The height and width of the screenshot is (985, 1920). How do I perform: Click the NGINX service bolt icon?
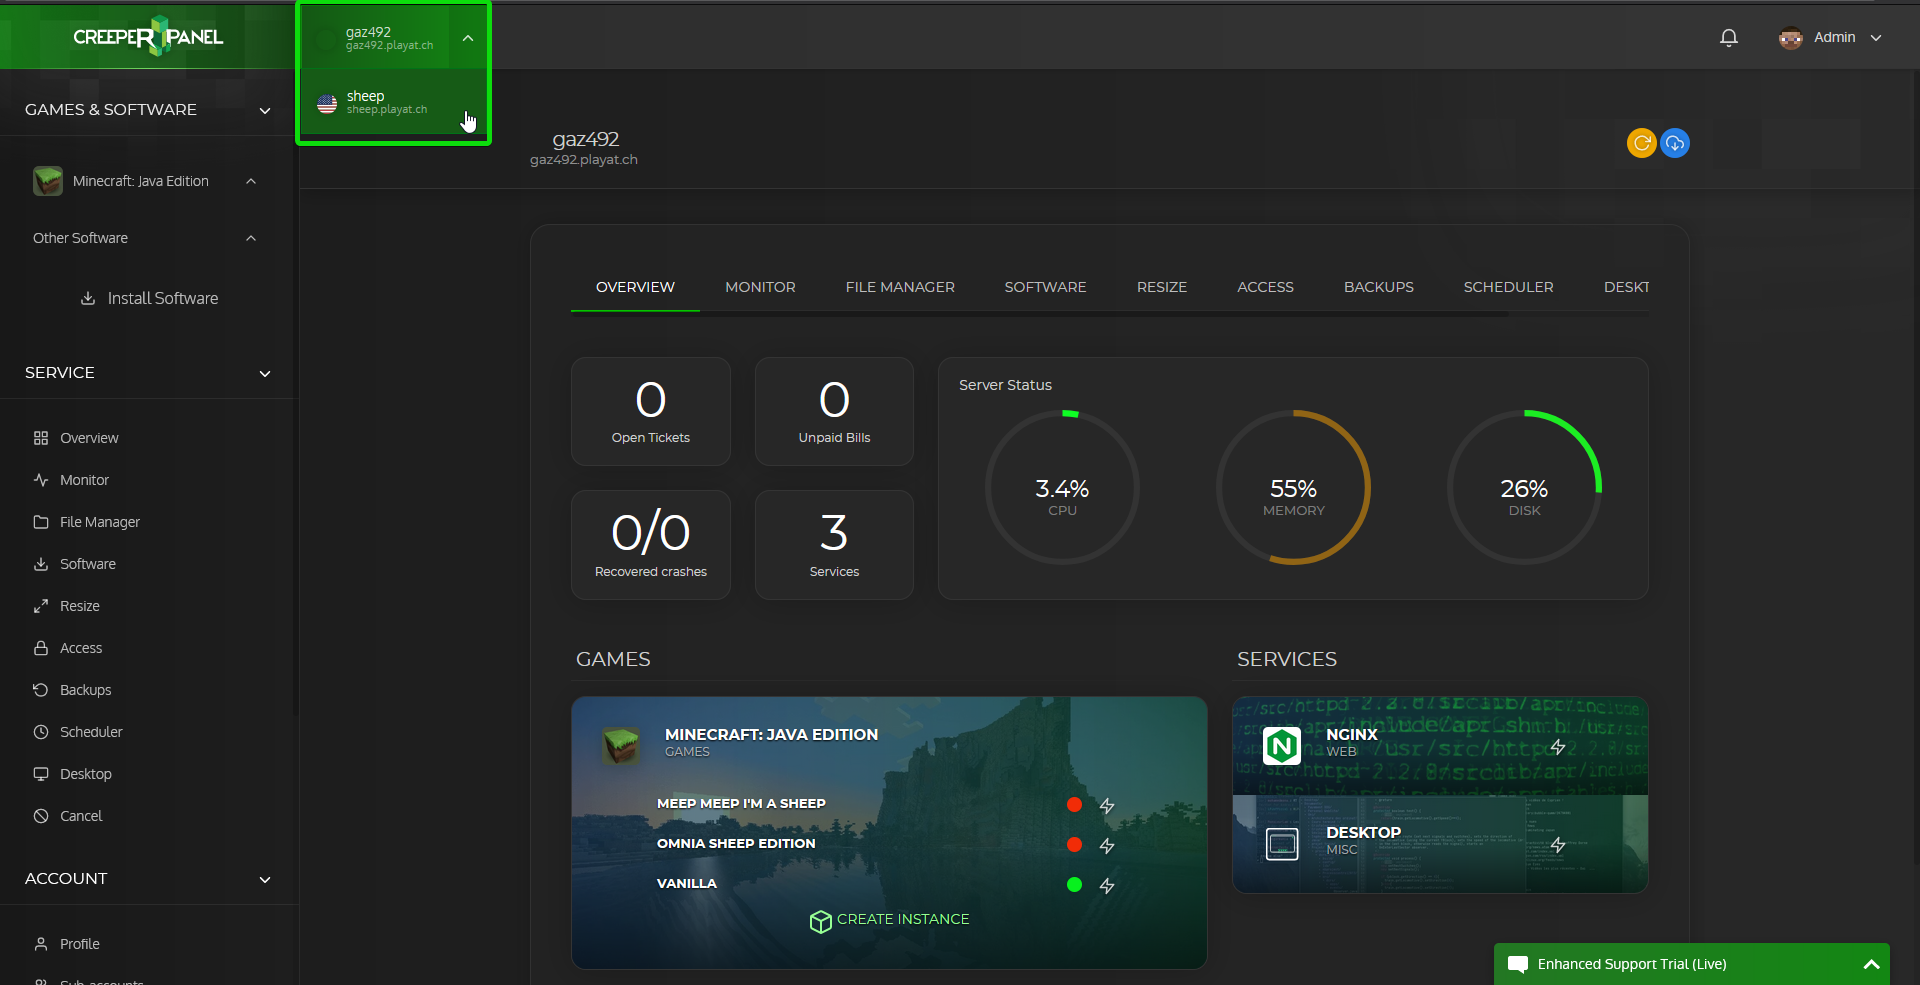coord(1558,747)
